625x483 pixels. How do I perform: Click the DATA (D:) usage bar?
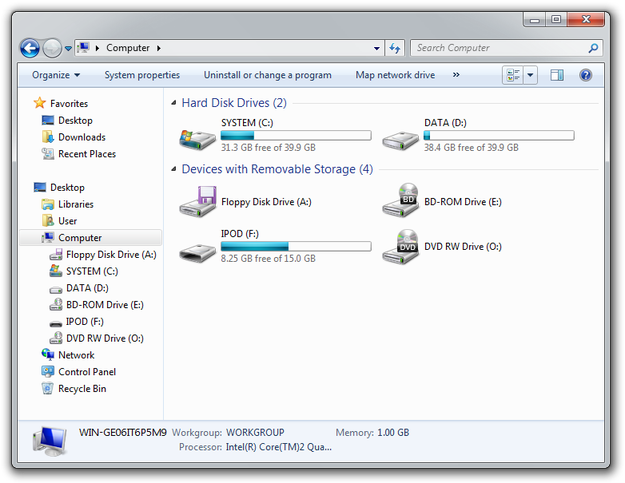coord(499,135)
